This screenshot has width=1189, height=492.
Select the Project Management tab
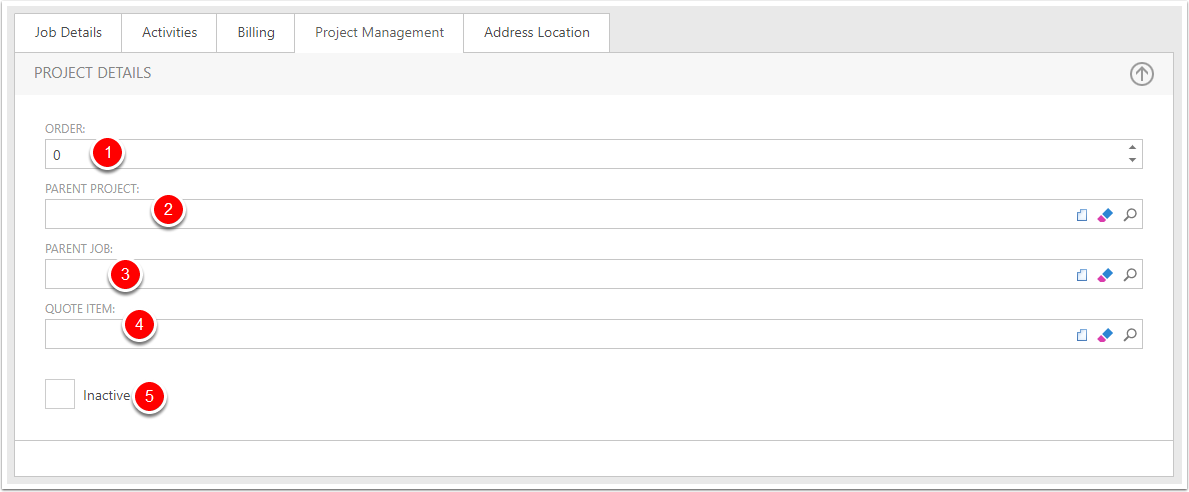[379, 32]
